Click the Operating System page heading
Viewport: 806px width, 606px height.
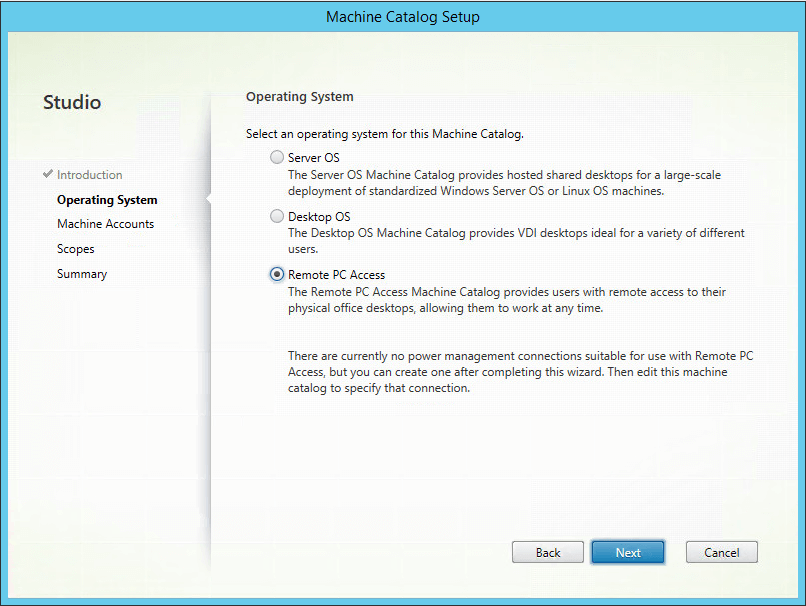[x=300, y=97]
